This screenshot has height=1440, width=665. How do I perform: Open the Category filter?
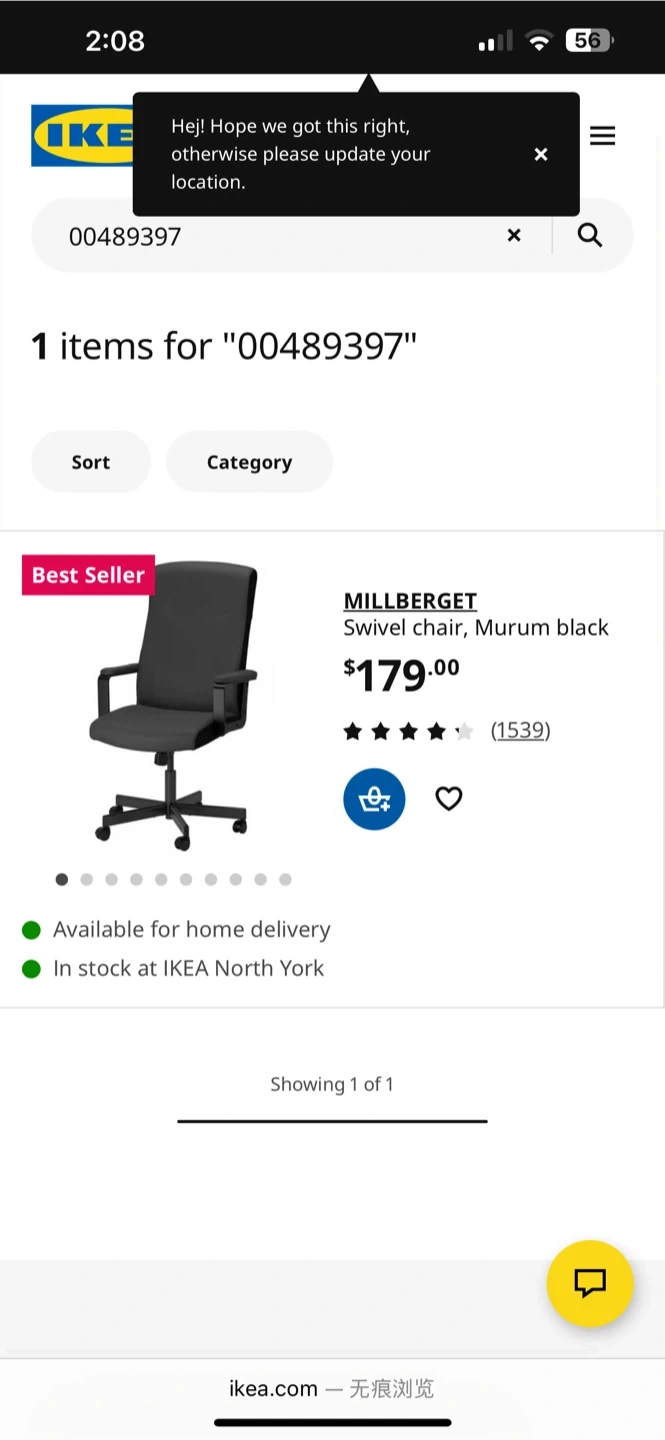click(249, 462)
